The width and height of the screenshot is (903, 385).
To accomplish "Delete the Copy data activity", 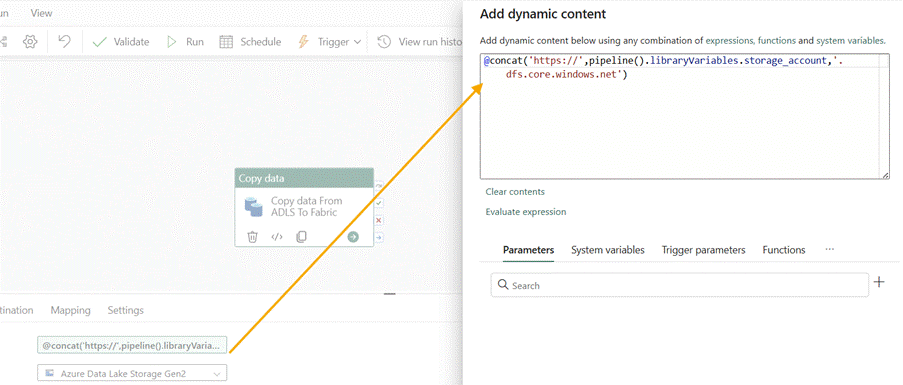I will click(252, 237).
